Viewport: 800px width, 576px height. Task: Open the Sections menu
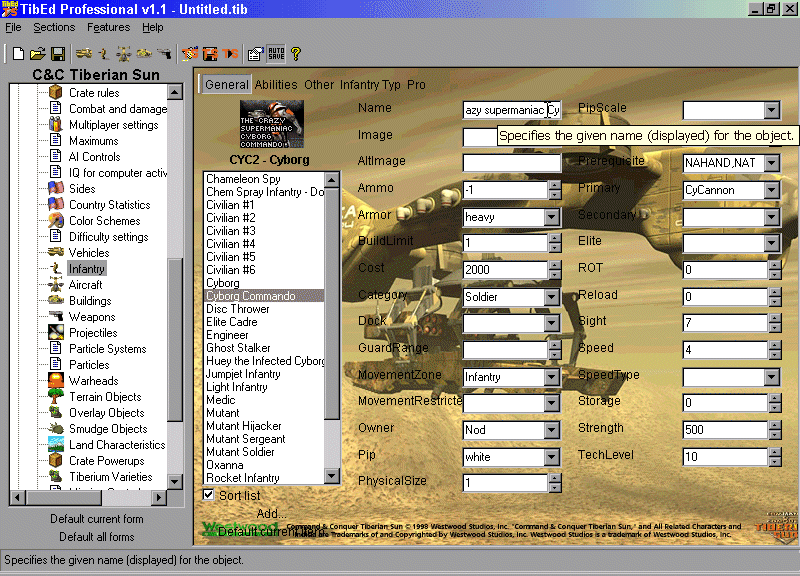tap(54, 28)
